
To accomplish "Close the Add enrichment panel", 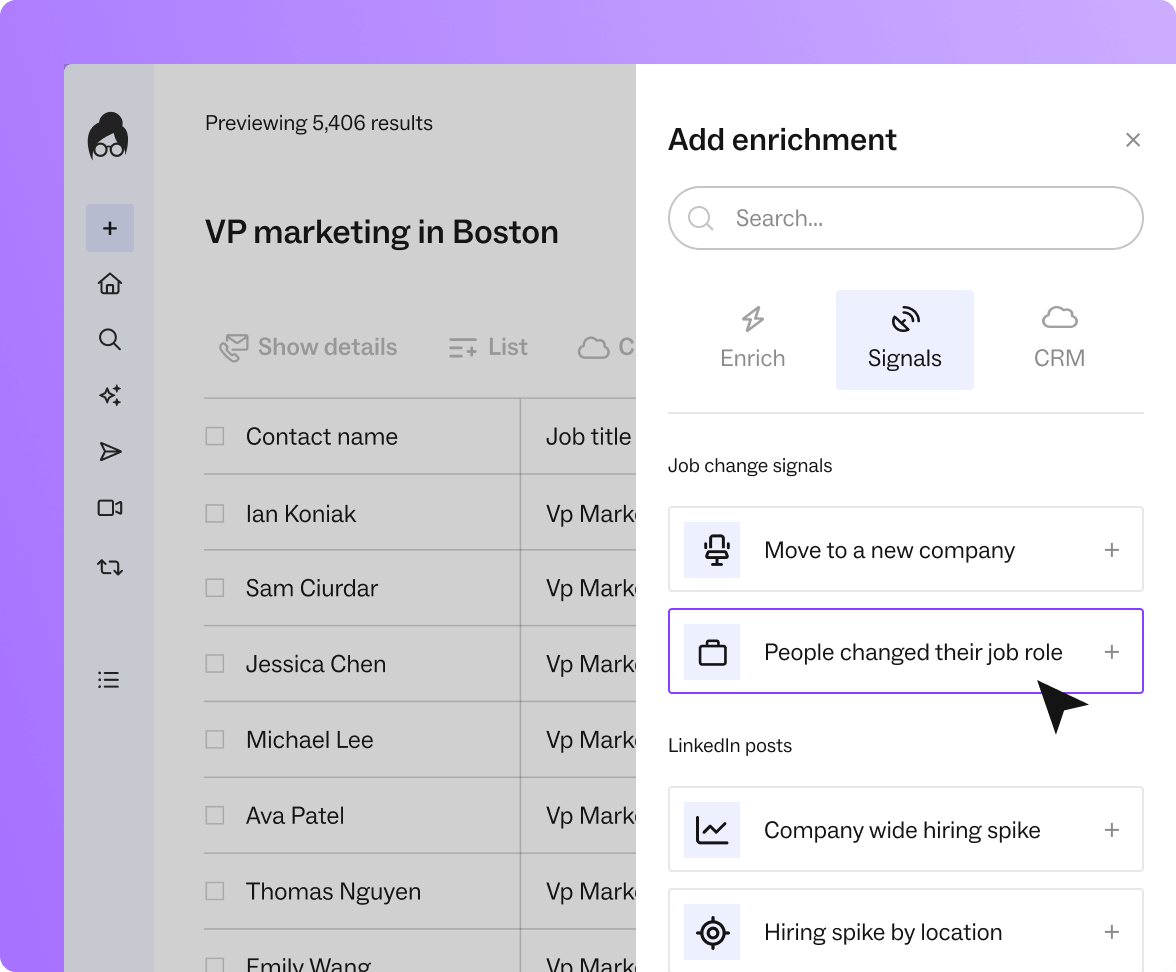I will click(x=1132, y=140).
